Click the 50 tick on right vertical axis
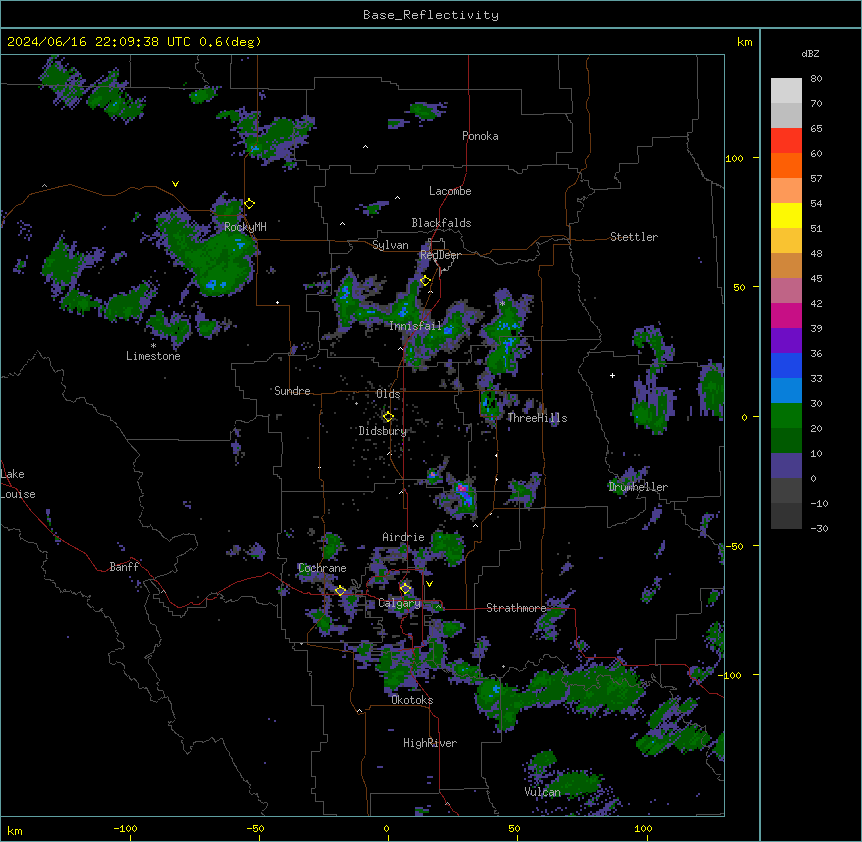 (x=739, y=288)
